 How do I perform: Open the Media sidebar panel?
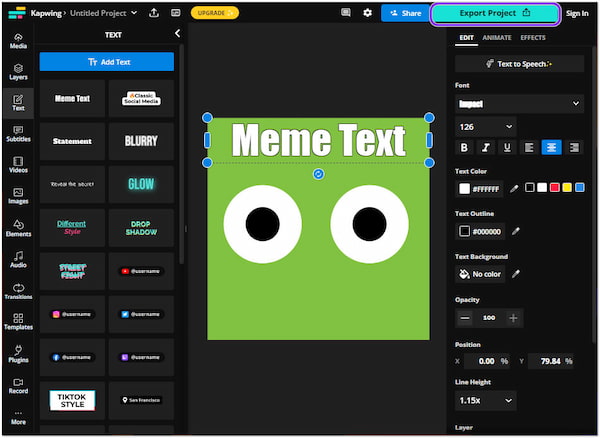(18, 41)
